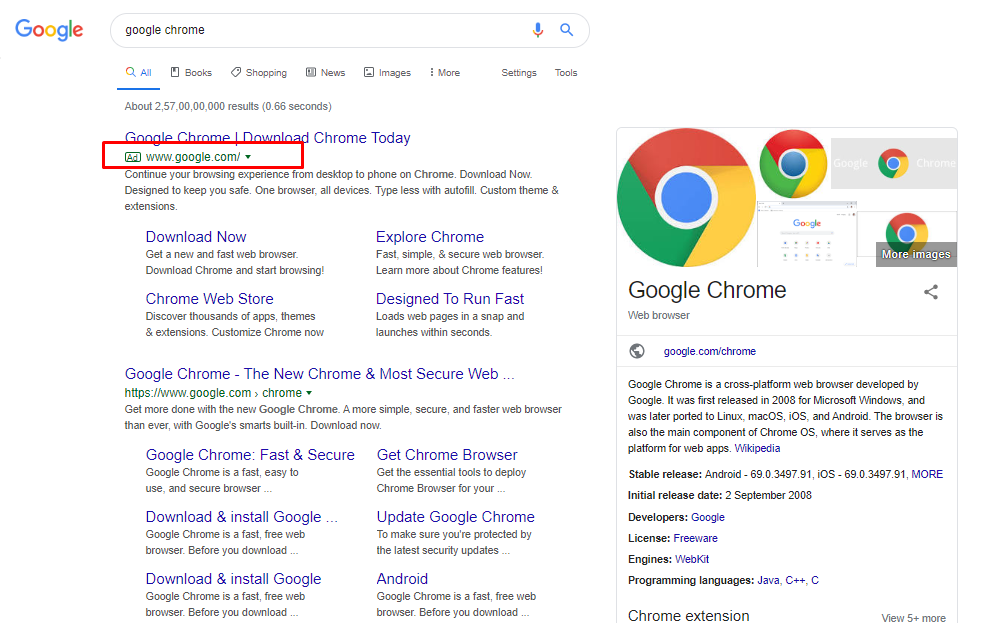Screen dimensions: 999x623
Task: Open the Wikipedia source link
Action: click(757, 448)
